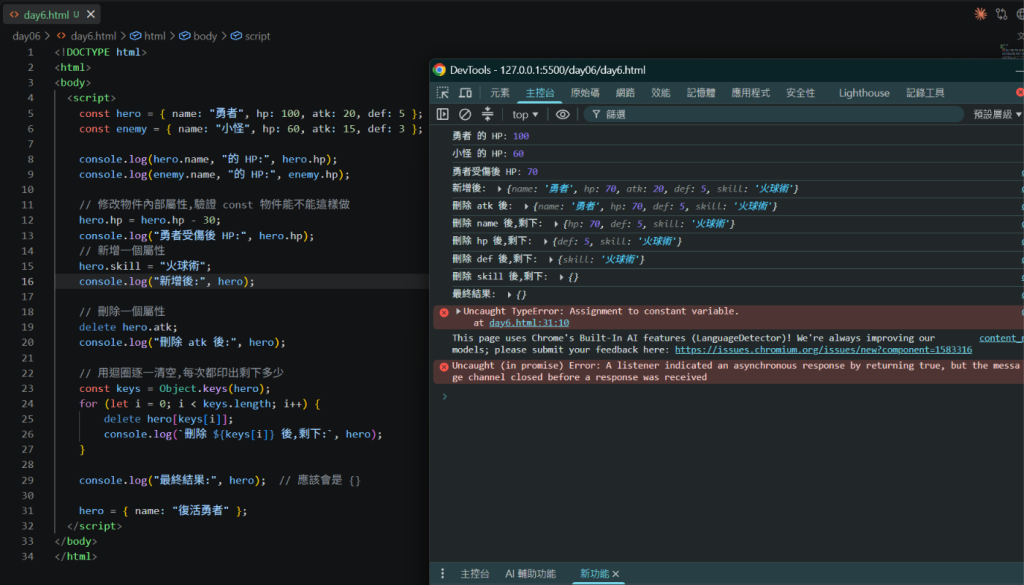This screenshot has height=585, width=1024.
Task: Select the drawer 主控台 tab
Action: (x=475, y=573)
